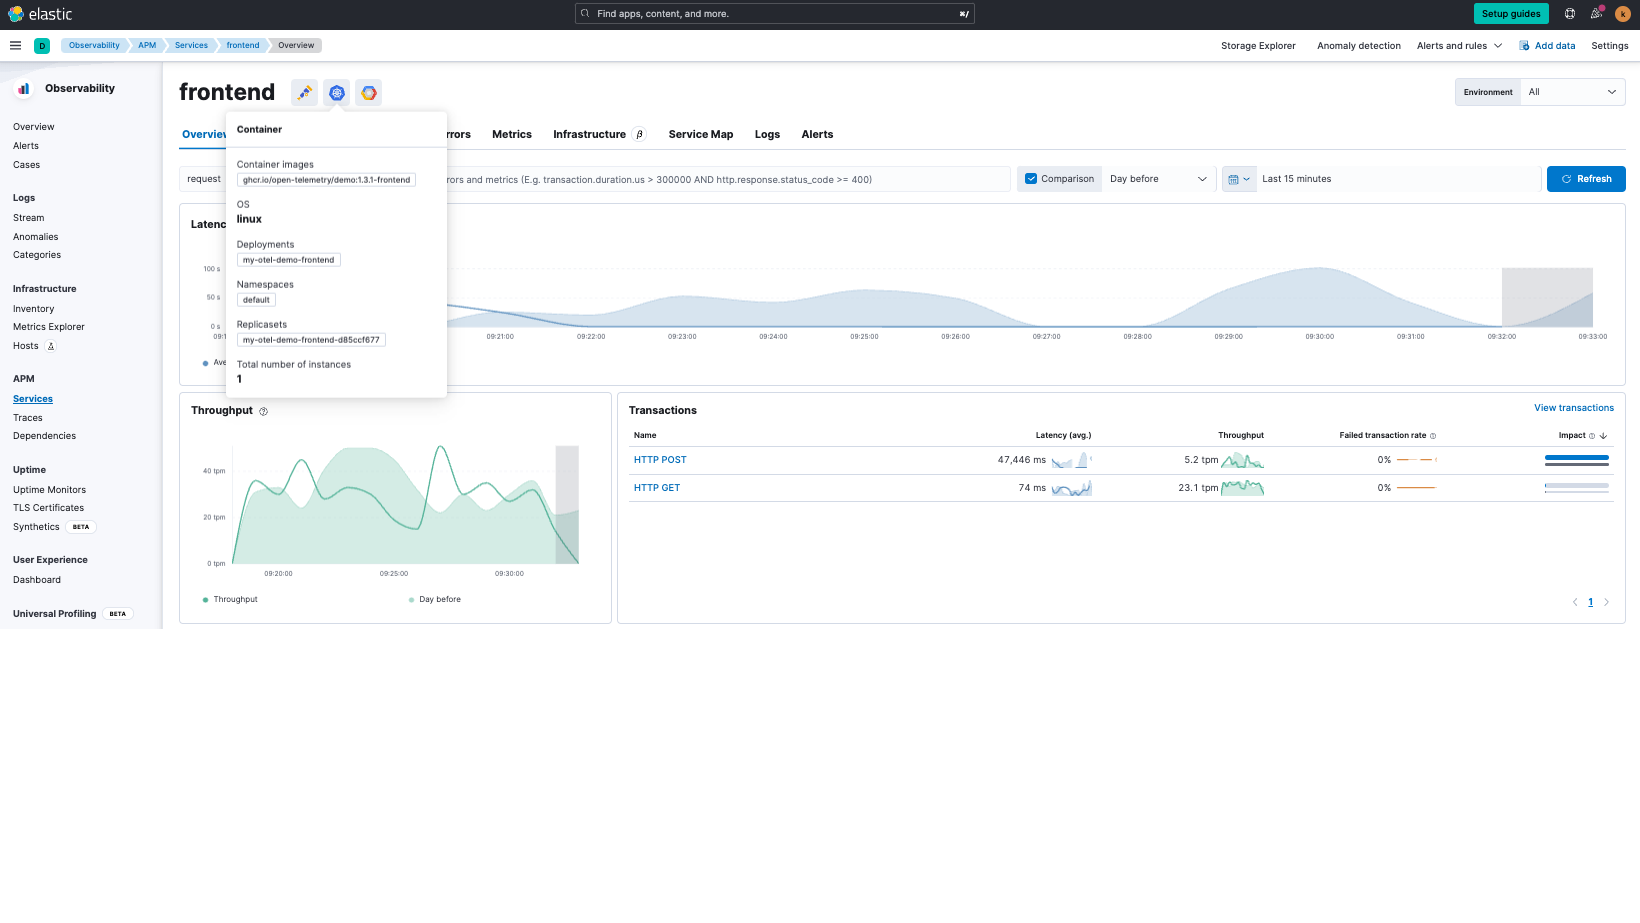Open the Add data link

click(x=1547, y=46)
